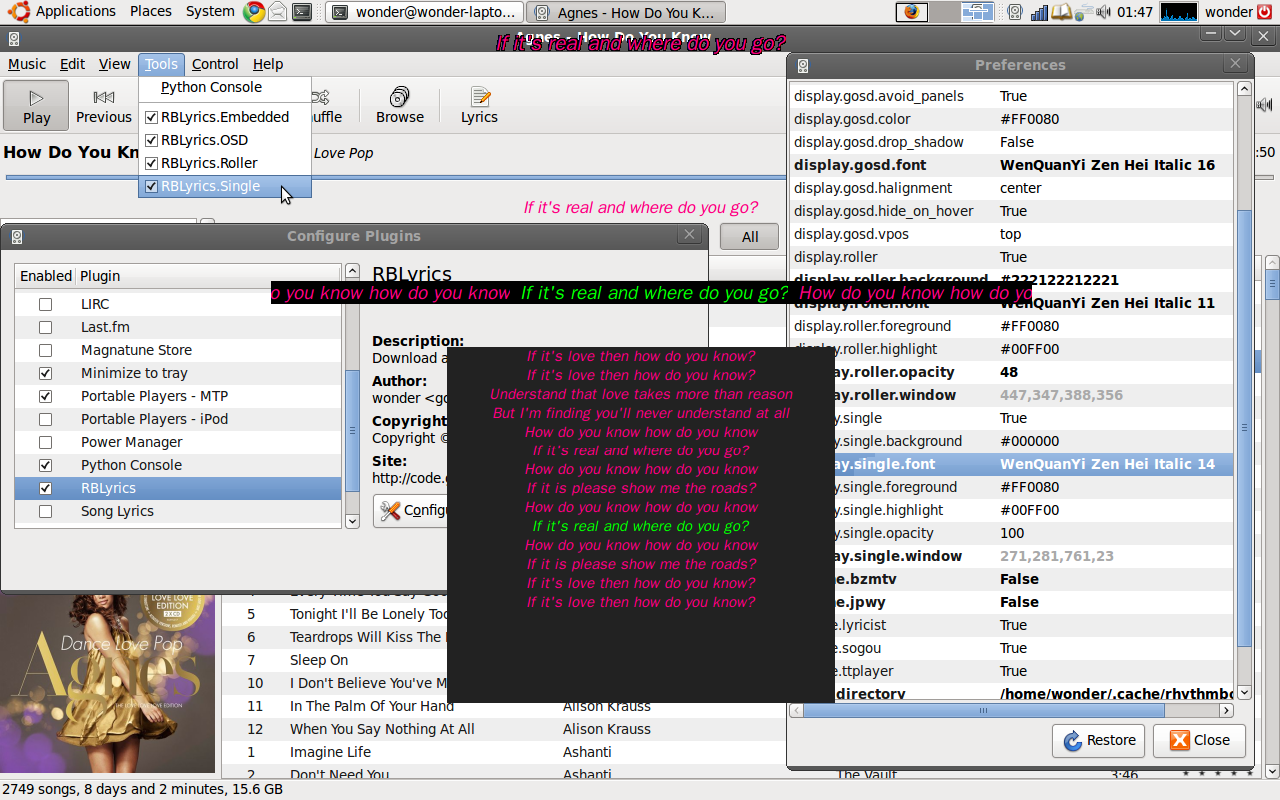Image resolution: width=1280 pixels, height=800 pixels.
Task: Enable the Magnatune Store plugin
Action: click(45, 350)
